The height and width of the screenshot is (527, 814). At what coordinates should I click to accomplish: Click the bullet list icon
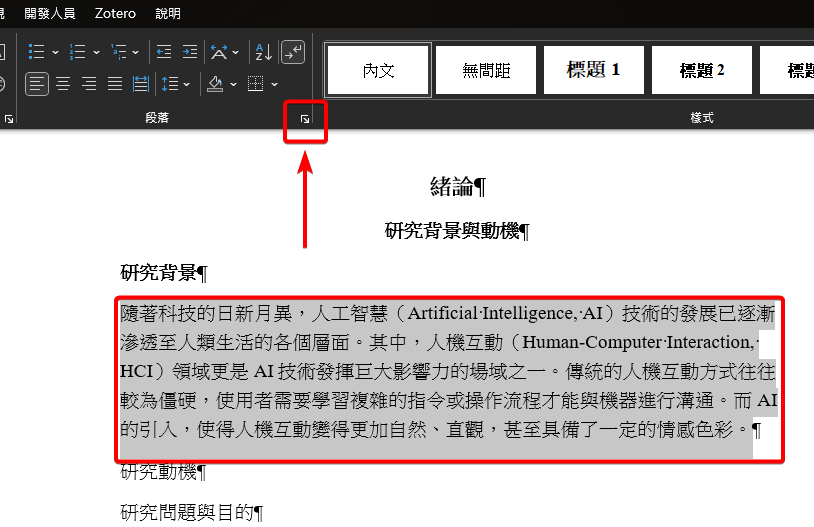pyautogui.click(x=37, y=52)
